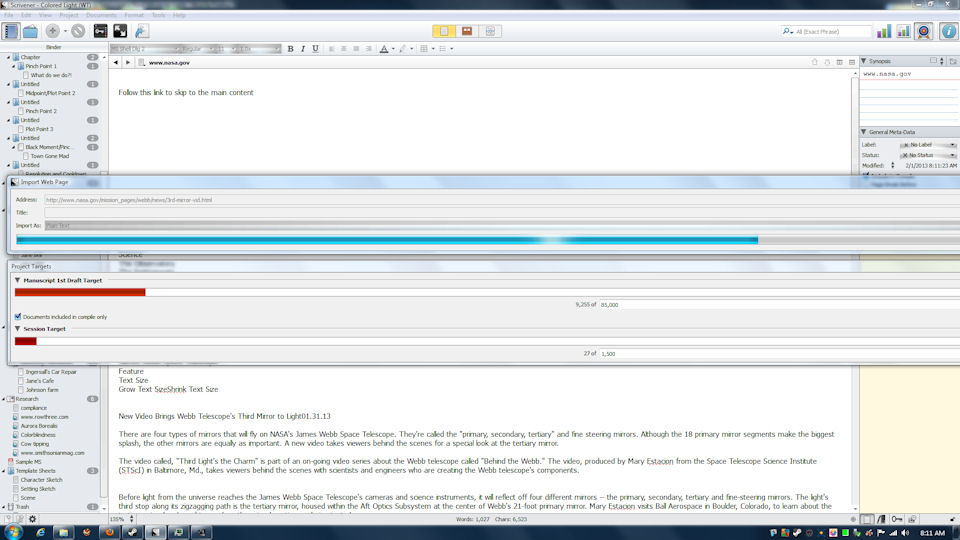Screen dimensions: 960x540
Task: Go forward in editor history
Action: tap(128, 62)
